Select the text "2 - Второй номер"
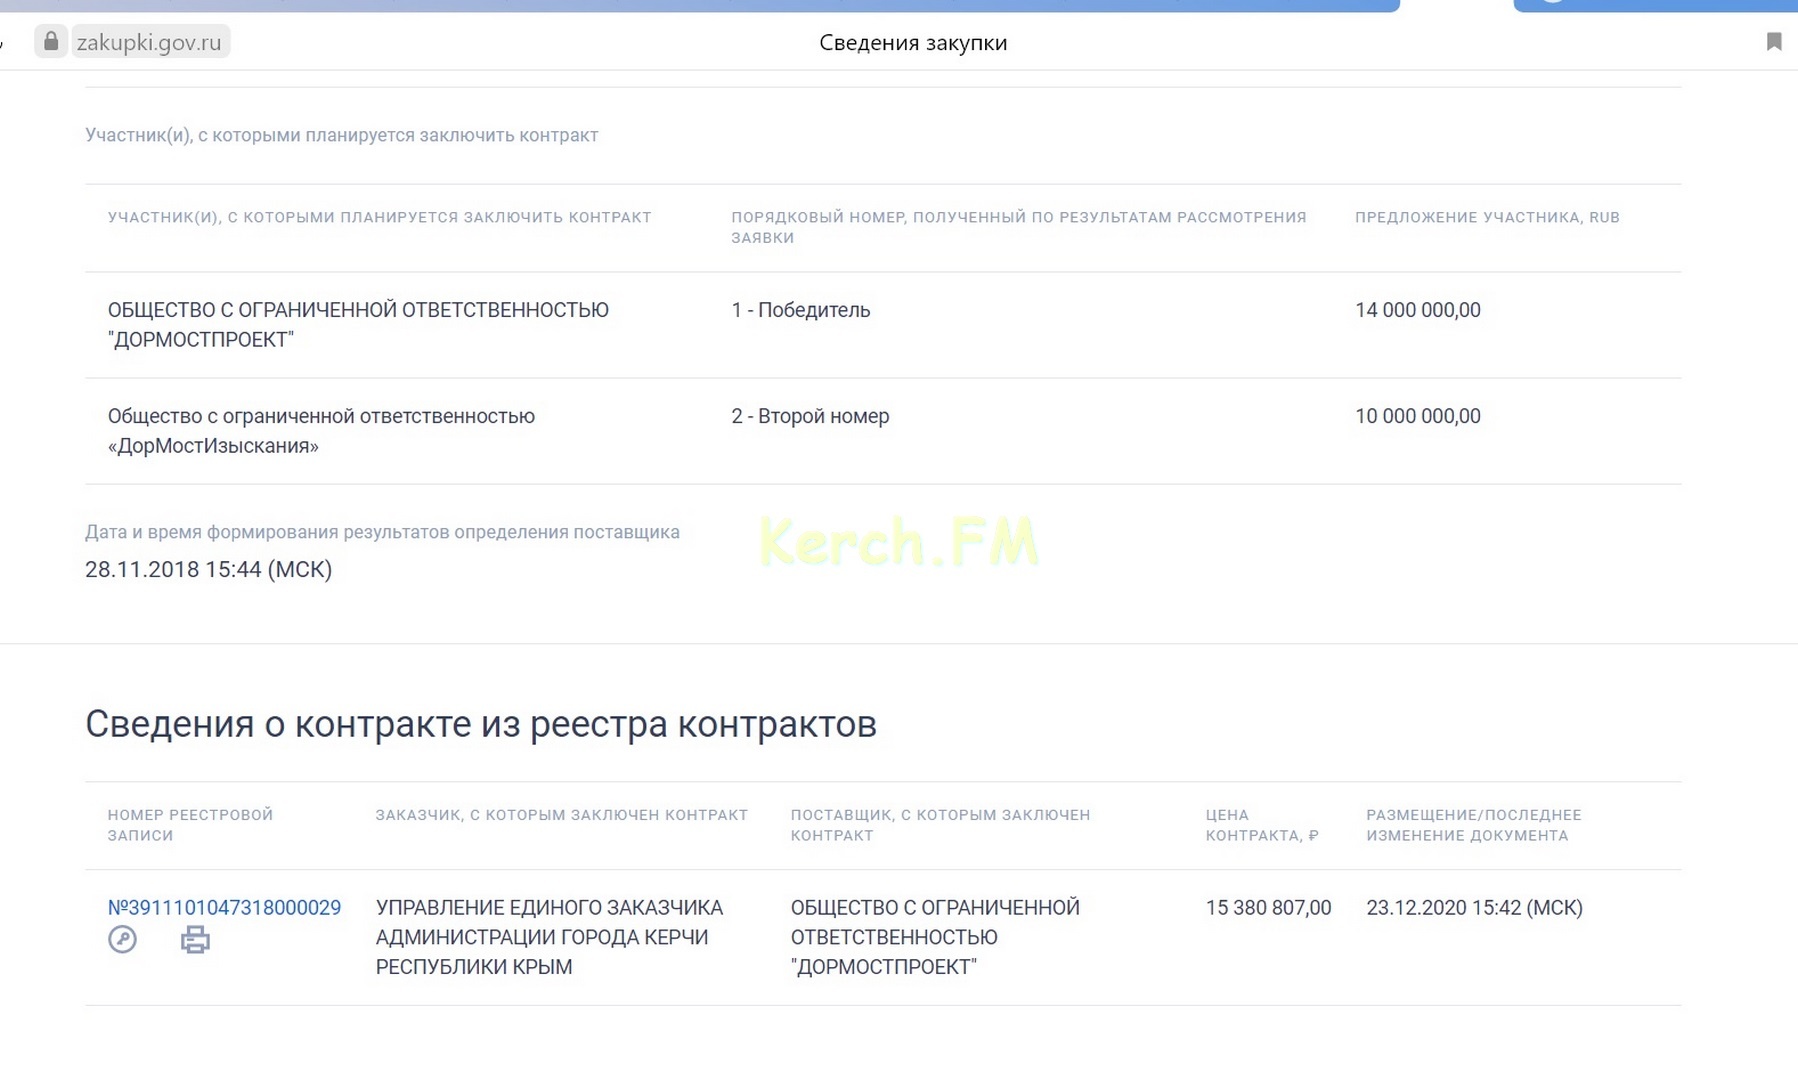The image size is (1798, 1080). [810, 416]
